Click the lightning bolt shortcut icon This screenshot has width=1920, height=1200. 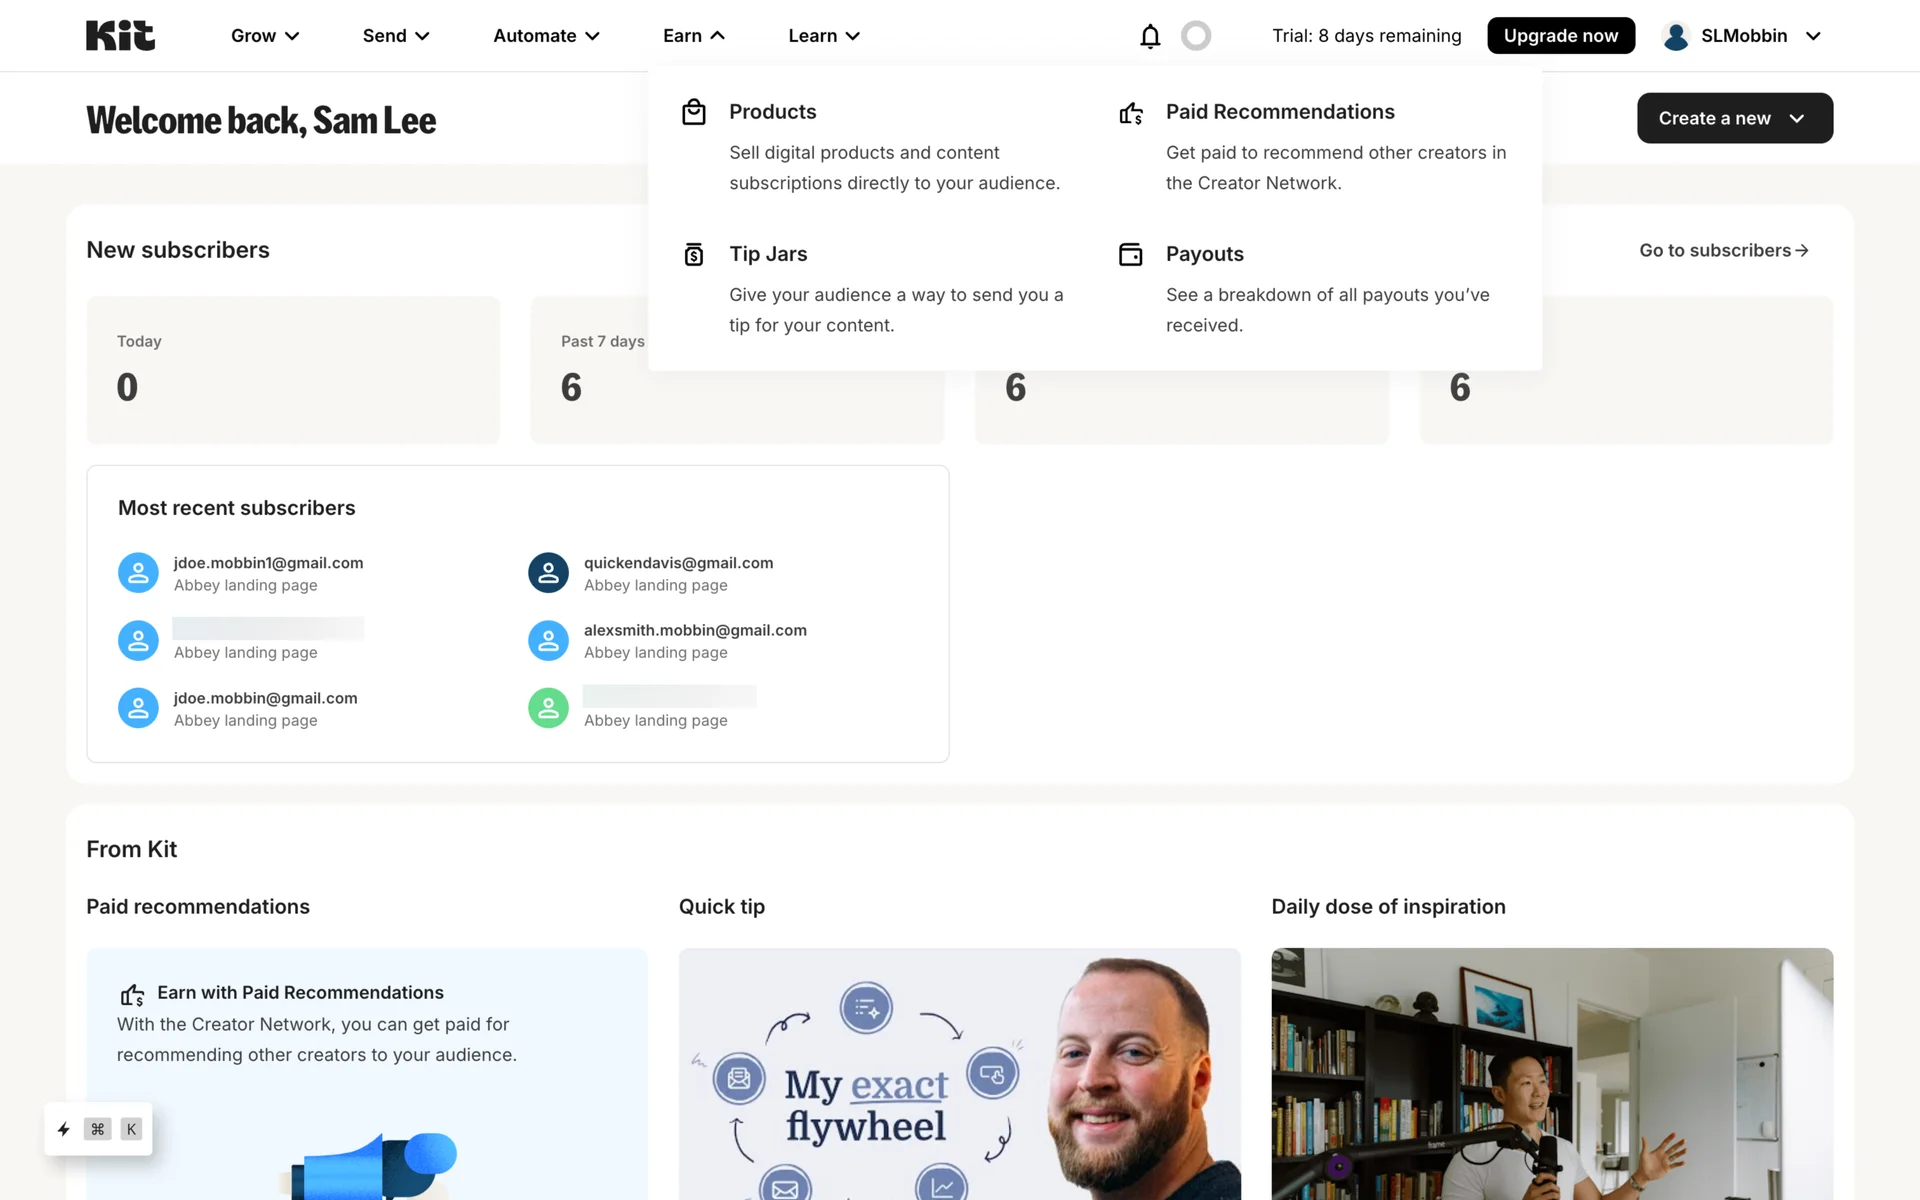pos(64,1129)
